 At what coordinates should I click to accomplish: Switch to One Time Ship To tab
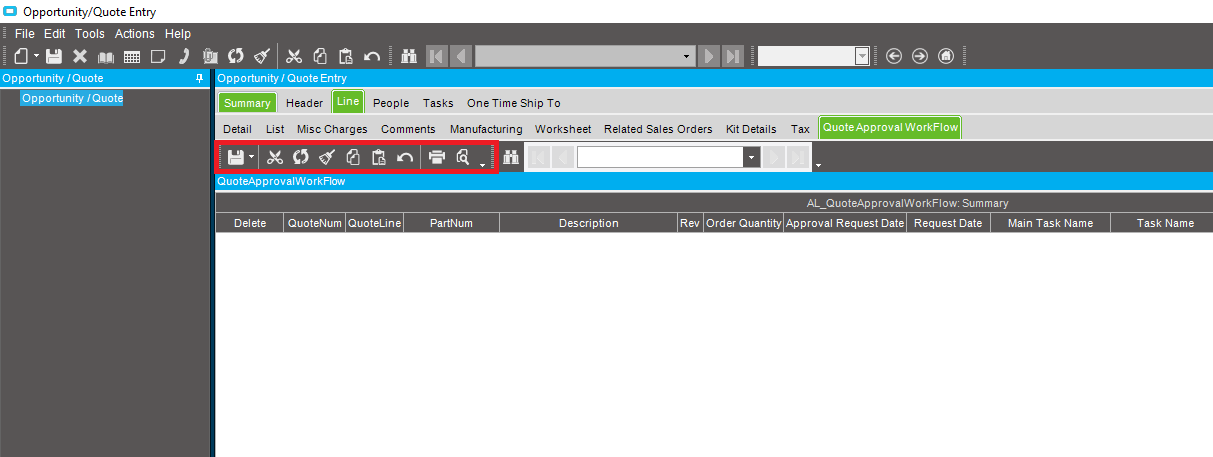coord(514,103)
